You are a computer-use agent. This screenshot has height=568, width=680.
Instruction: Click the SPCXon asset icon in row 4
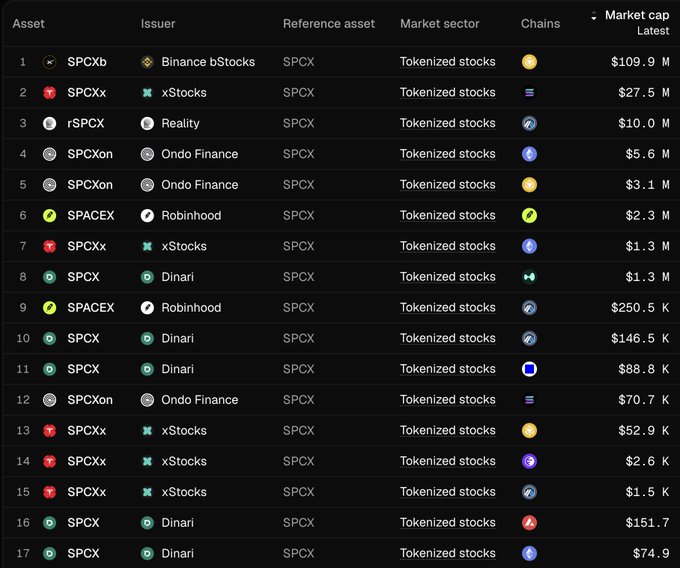pos(49,154)
